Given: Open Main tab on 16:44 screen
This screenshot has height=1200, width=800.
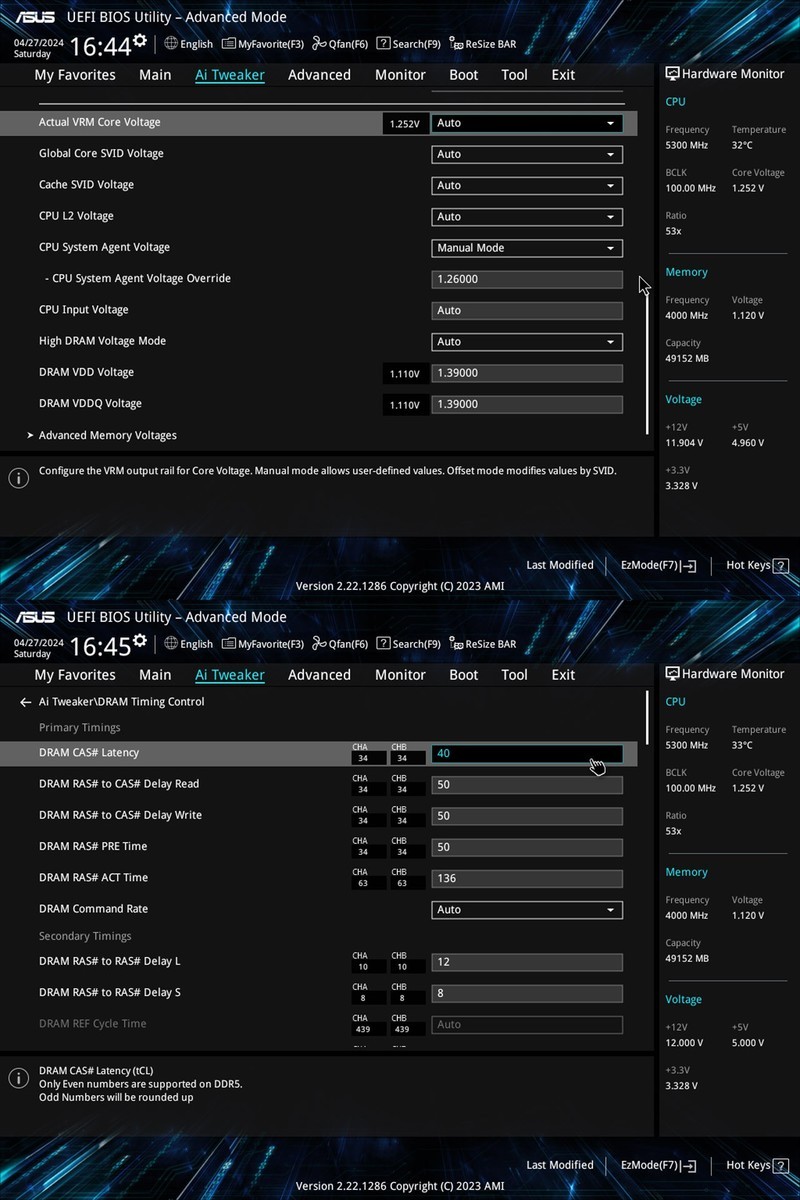Looking at the screenshot, I should click(155, 75).
